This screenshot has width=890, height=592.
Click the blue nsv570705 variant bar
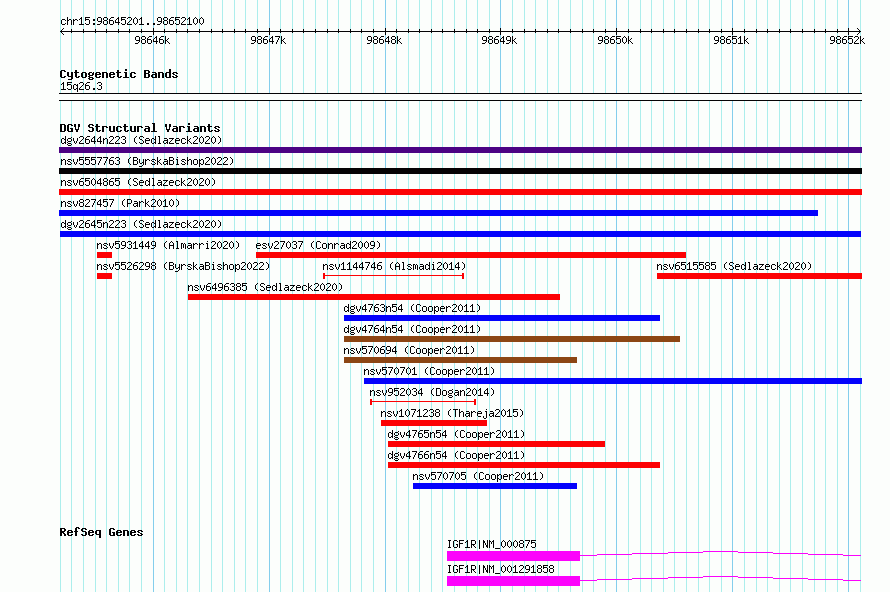click(495, 486)
